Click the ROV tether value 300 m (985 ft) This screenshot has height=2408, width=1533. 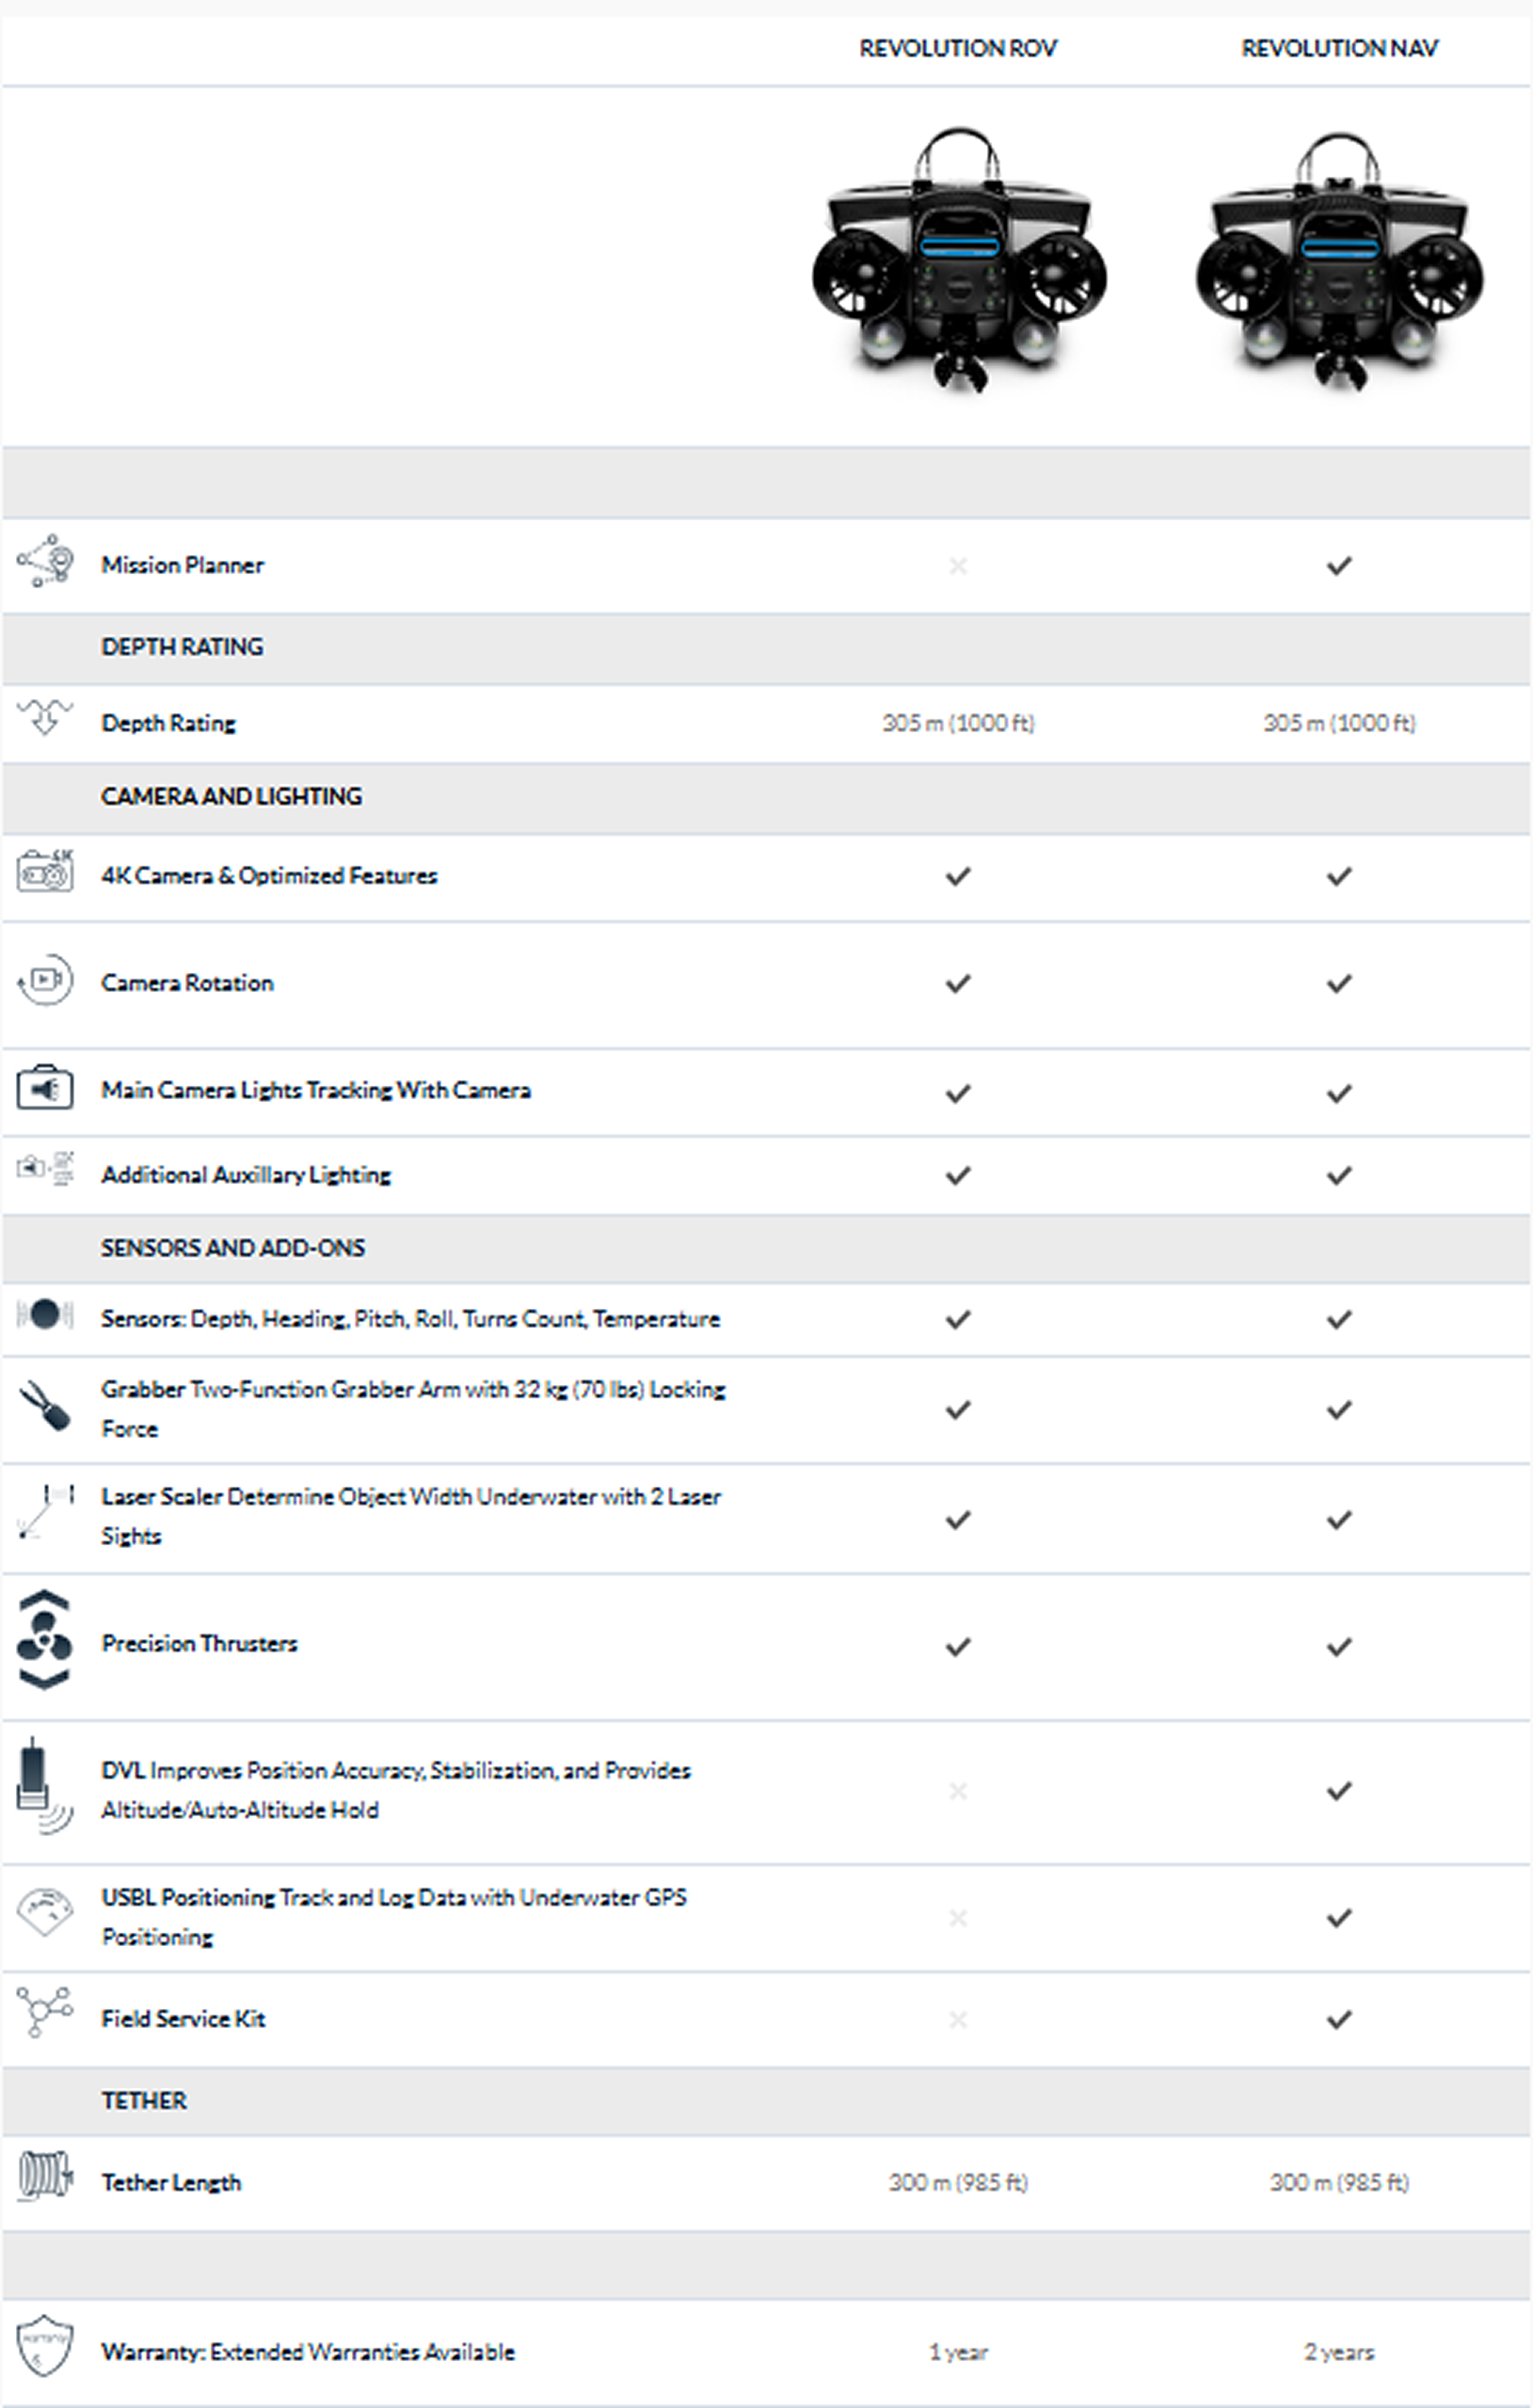coord(958,2182)
